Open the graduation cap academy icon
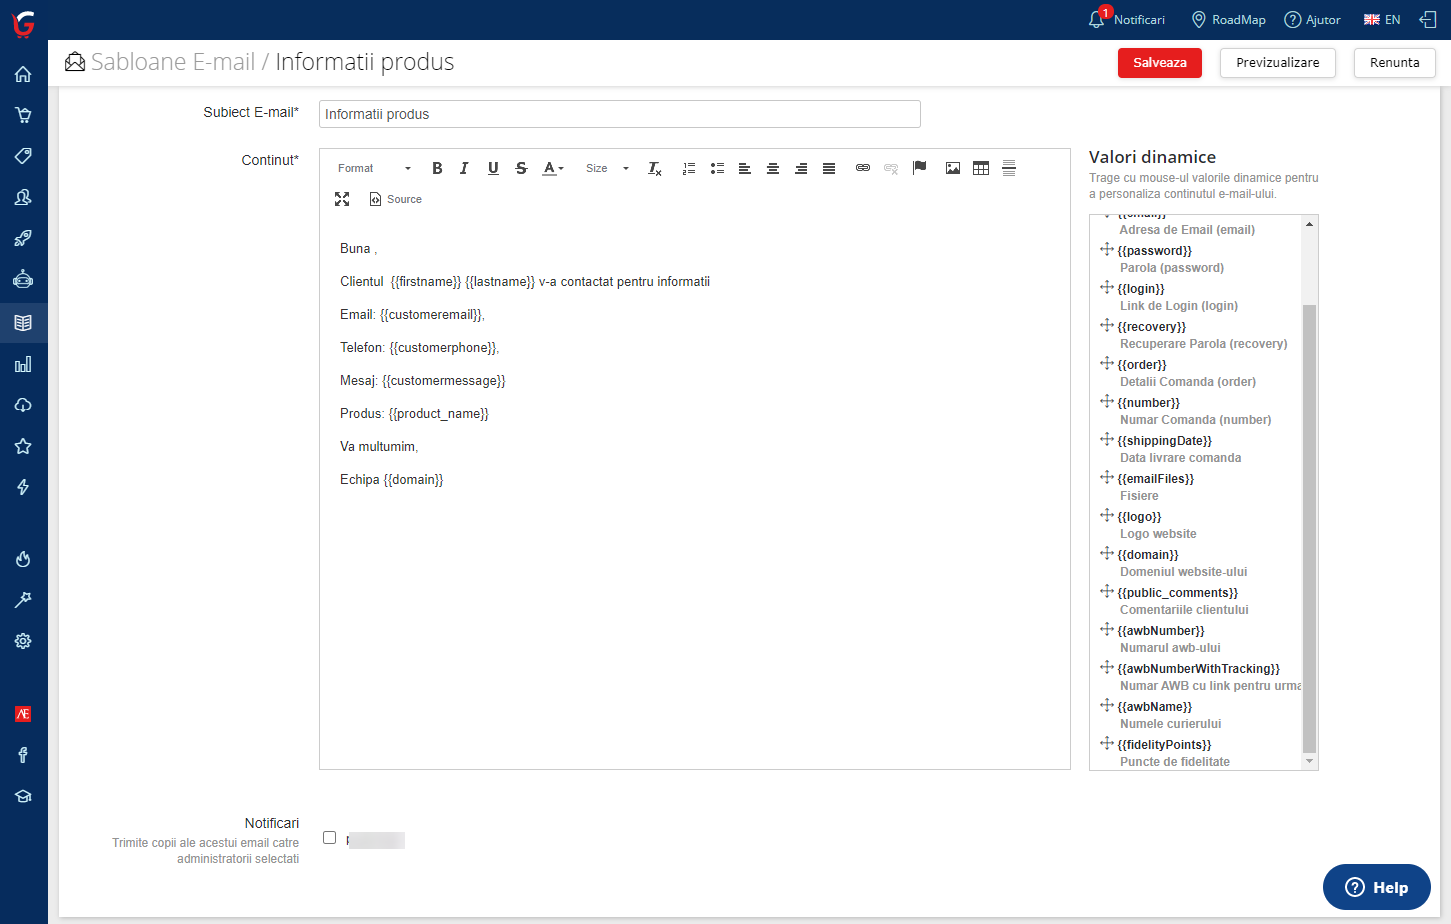The width and height of the screenshot is (1451, 924). point(23,796)
